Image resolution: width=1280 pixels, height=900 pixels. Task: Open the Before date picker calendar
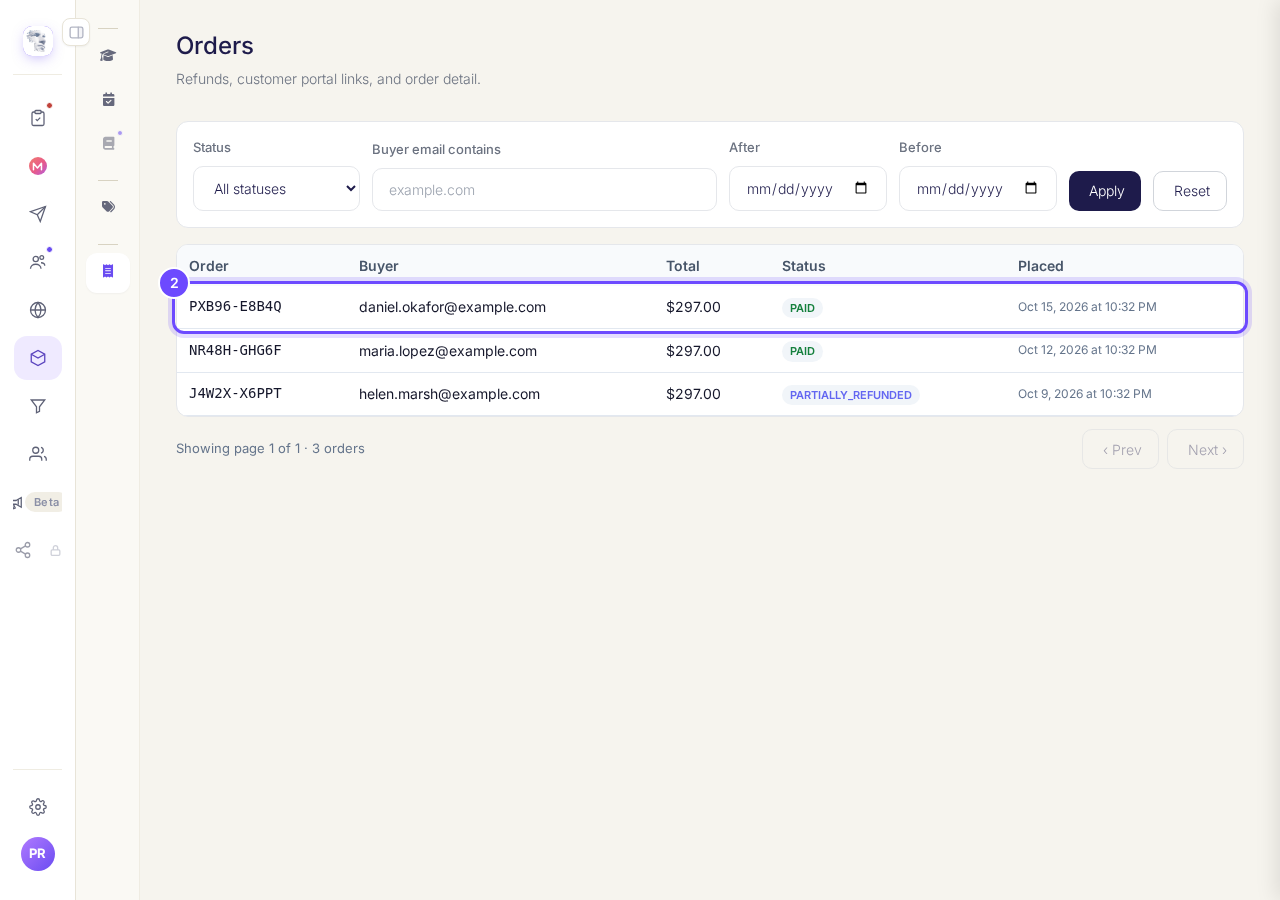[x=1031, y=188]
